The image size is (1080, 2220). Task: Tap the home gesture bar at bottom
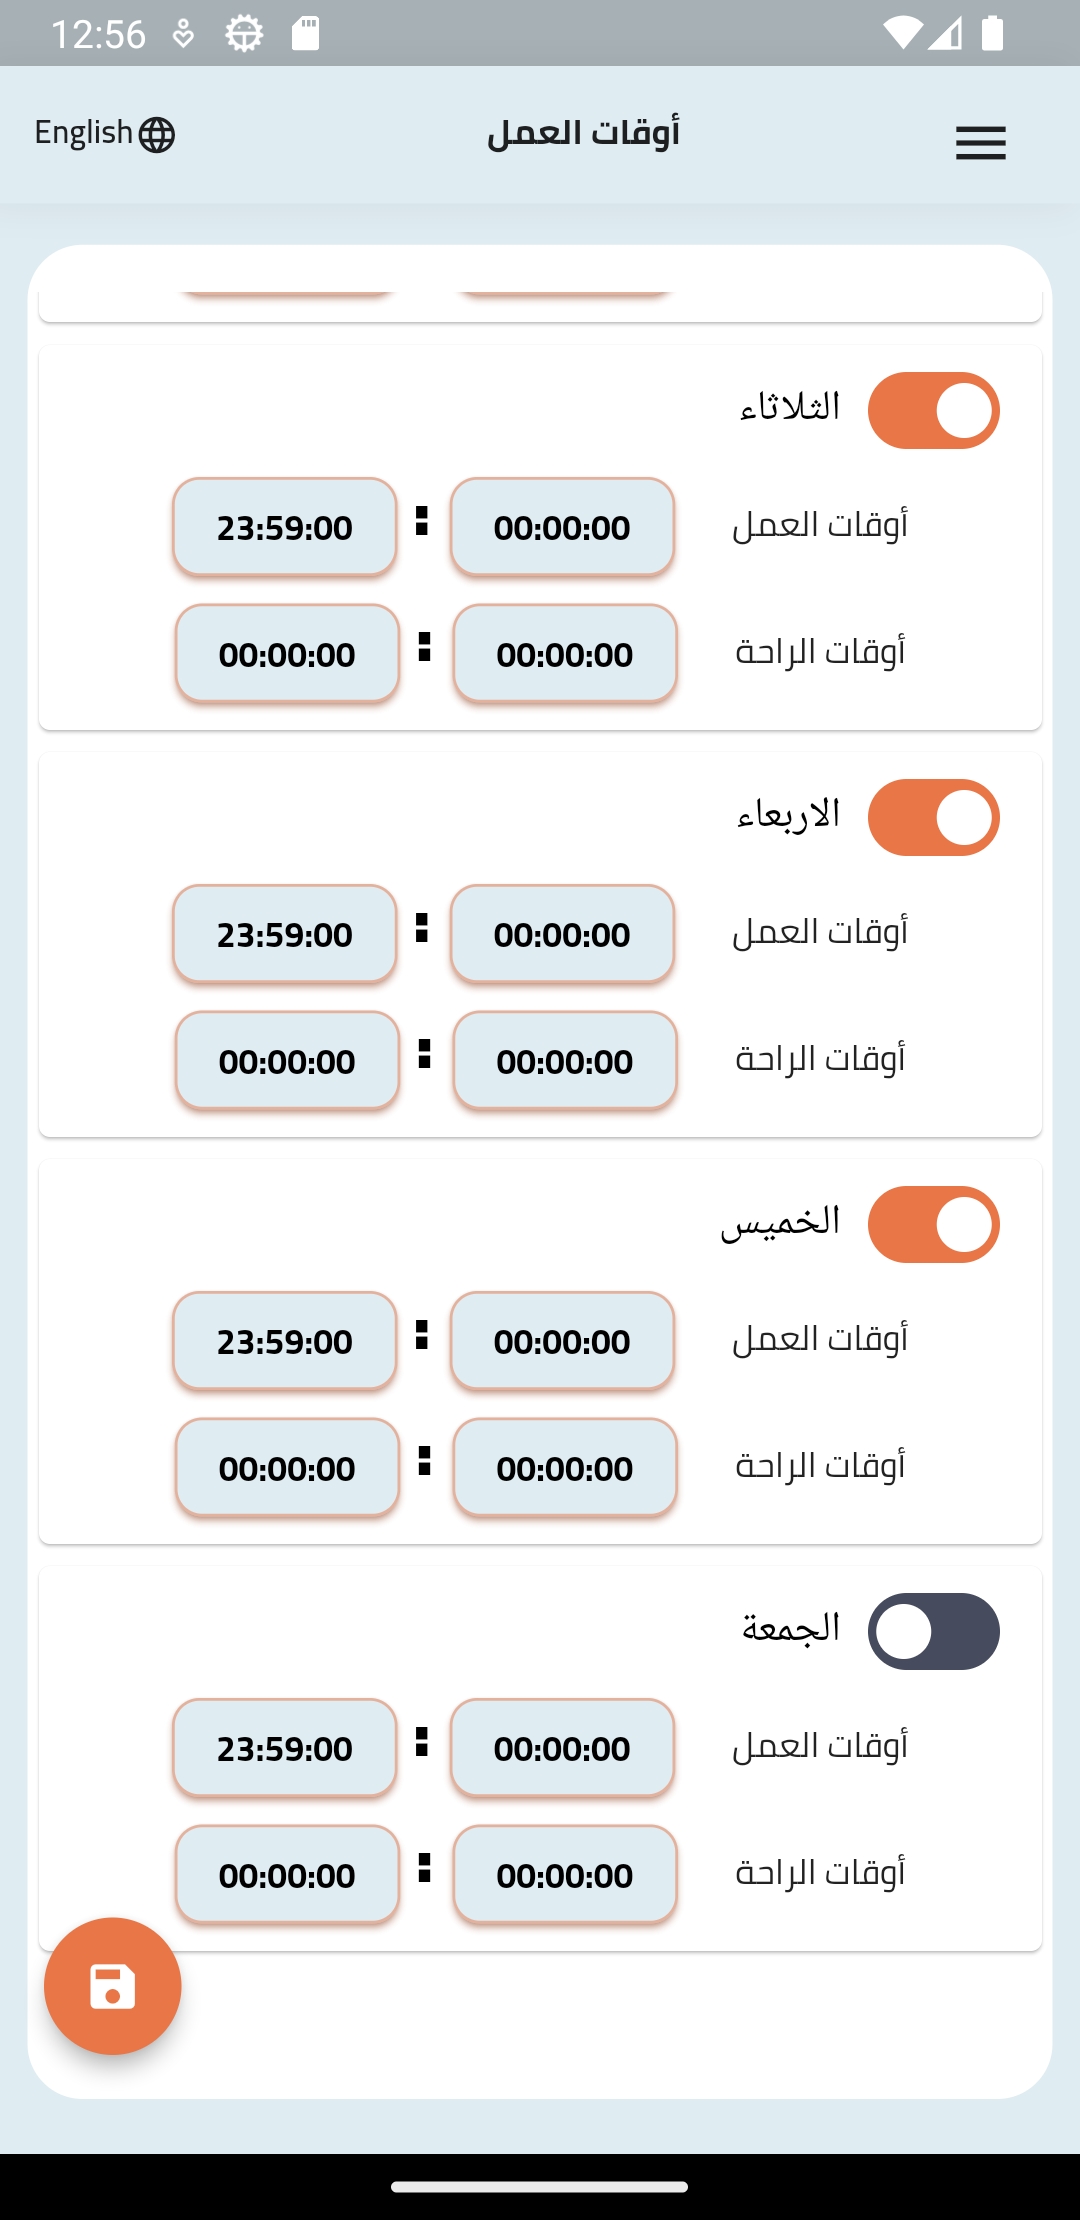click(540, 2187)
